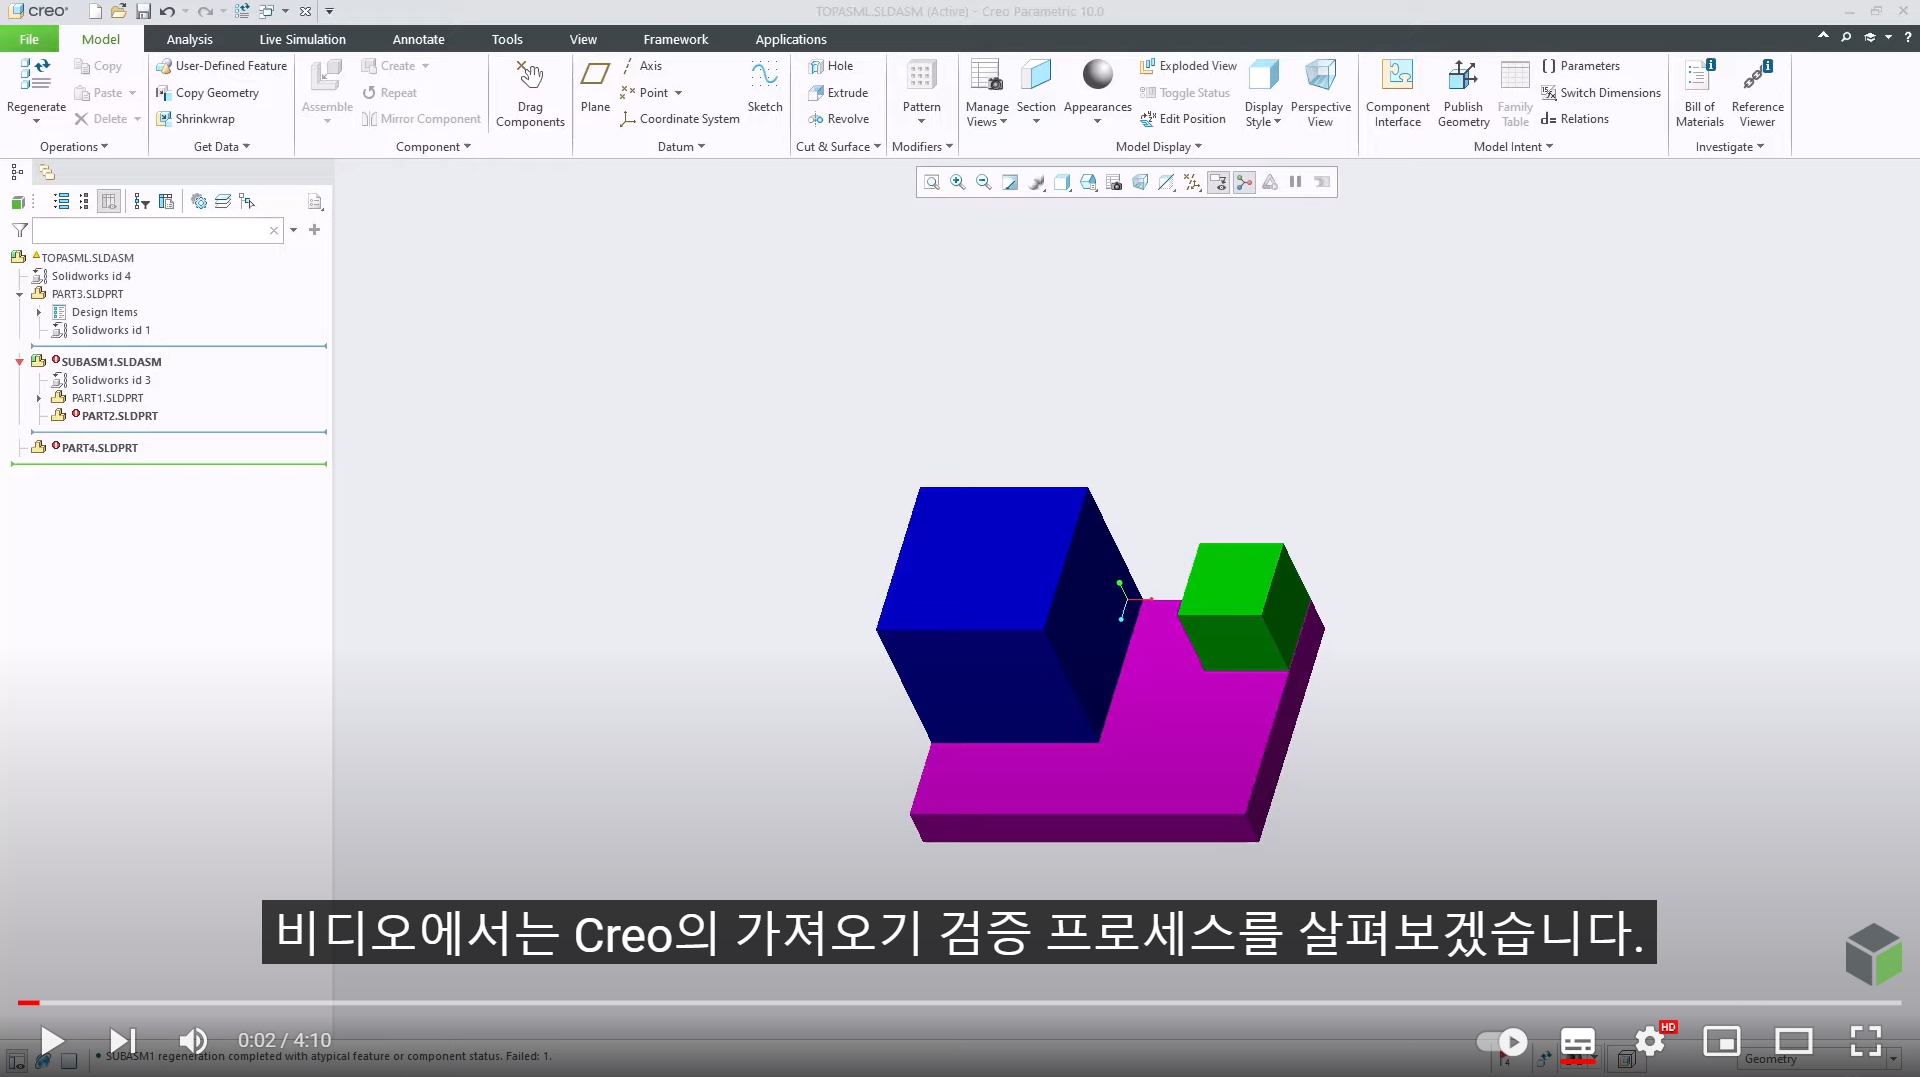Select the Extrude tool
The width and height of the screenshot is (1921, 1077).
tap(838, 93)
